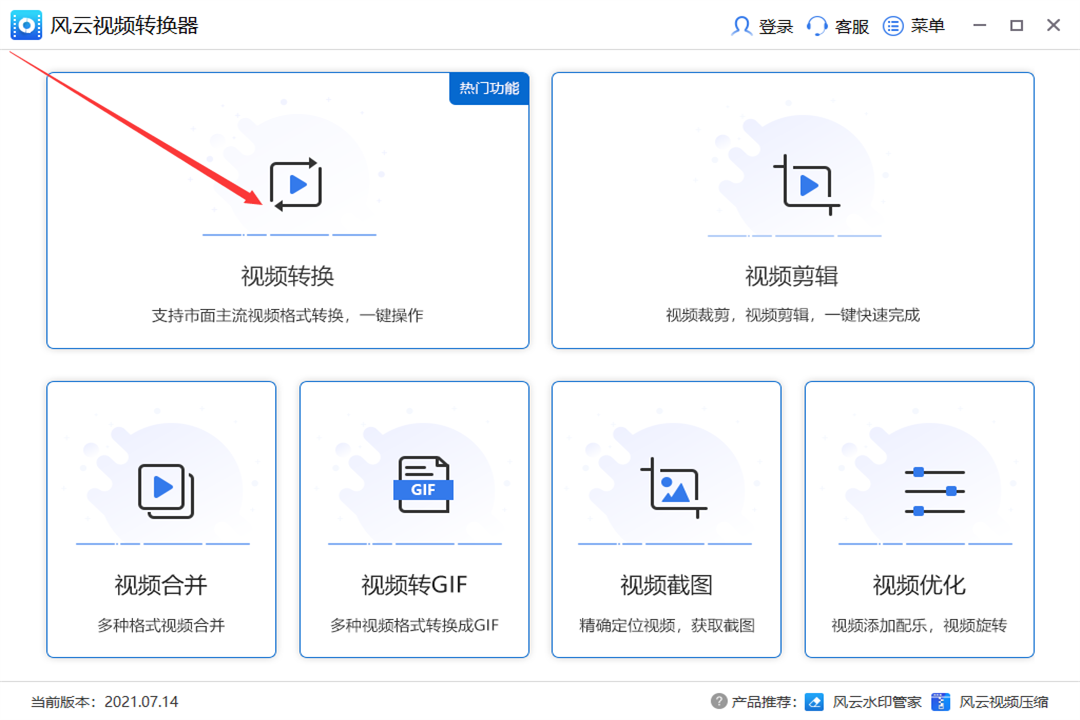This screenshot has width=1080, height=720.
Task: Select the 视频剪辑 card title
Action: point(792,276)
